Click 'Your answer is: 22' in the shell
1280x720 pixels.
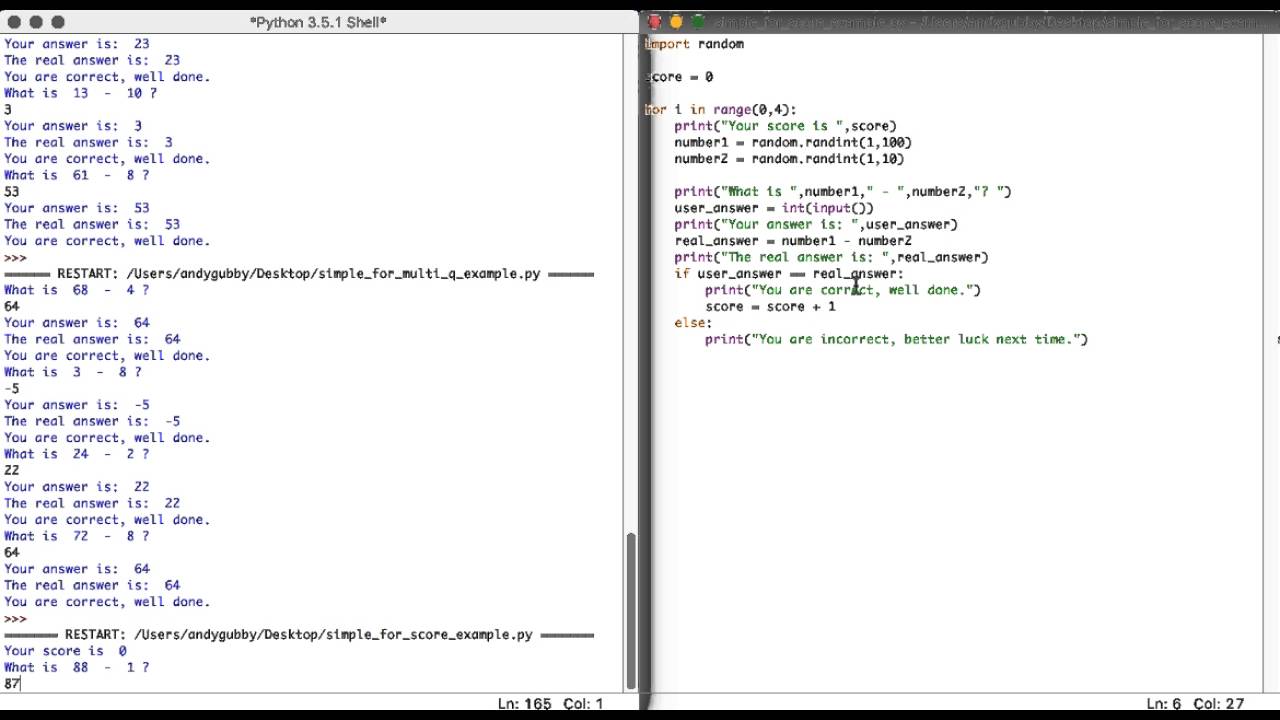coord(76,487)
